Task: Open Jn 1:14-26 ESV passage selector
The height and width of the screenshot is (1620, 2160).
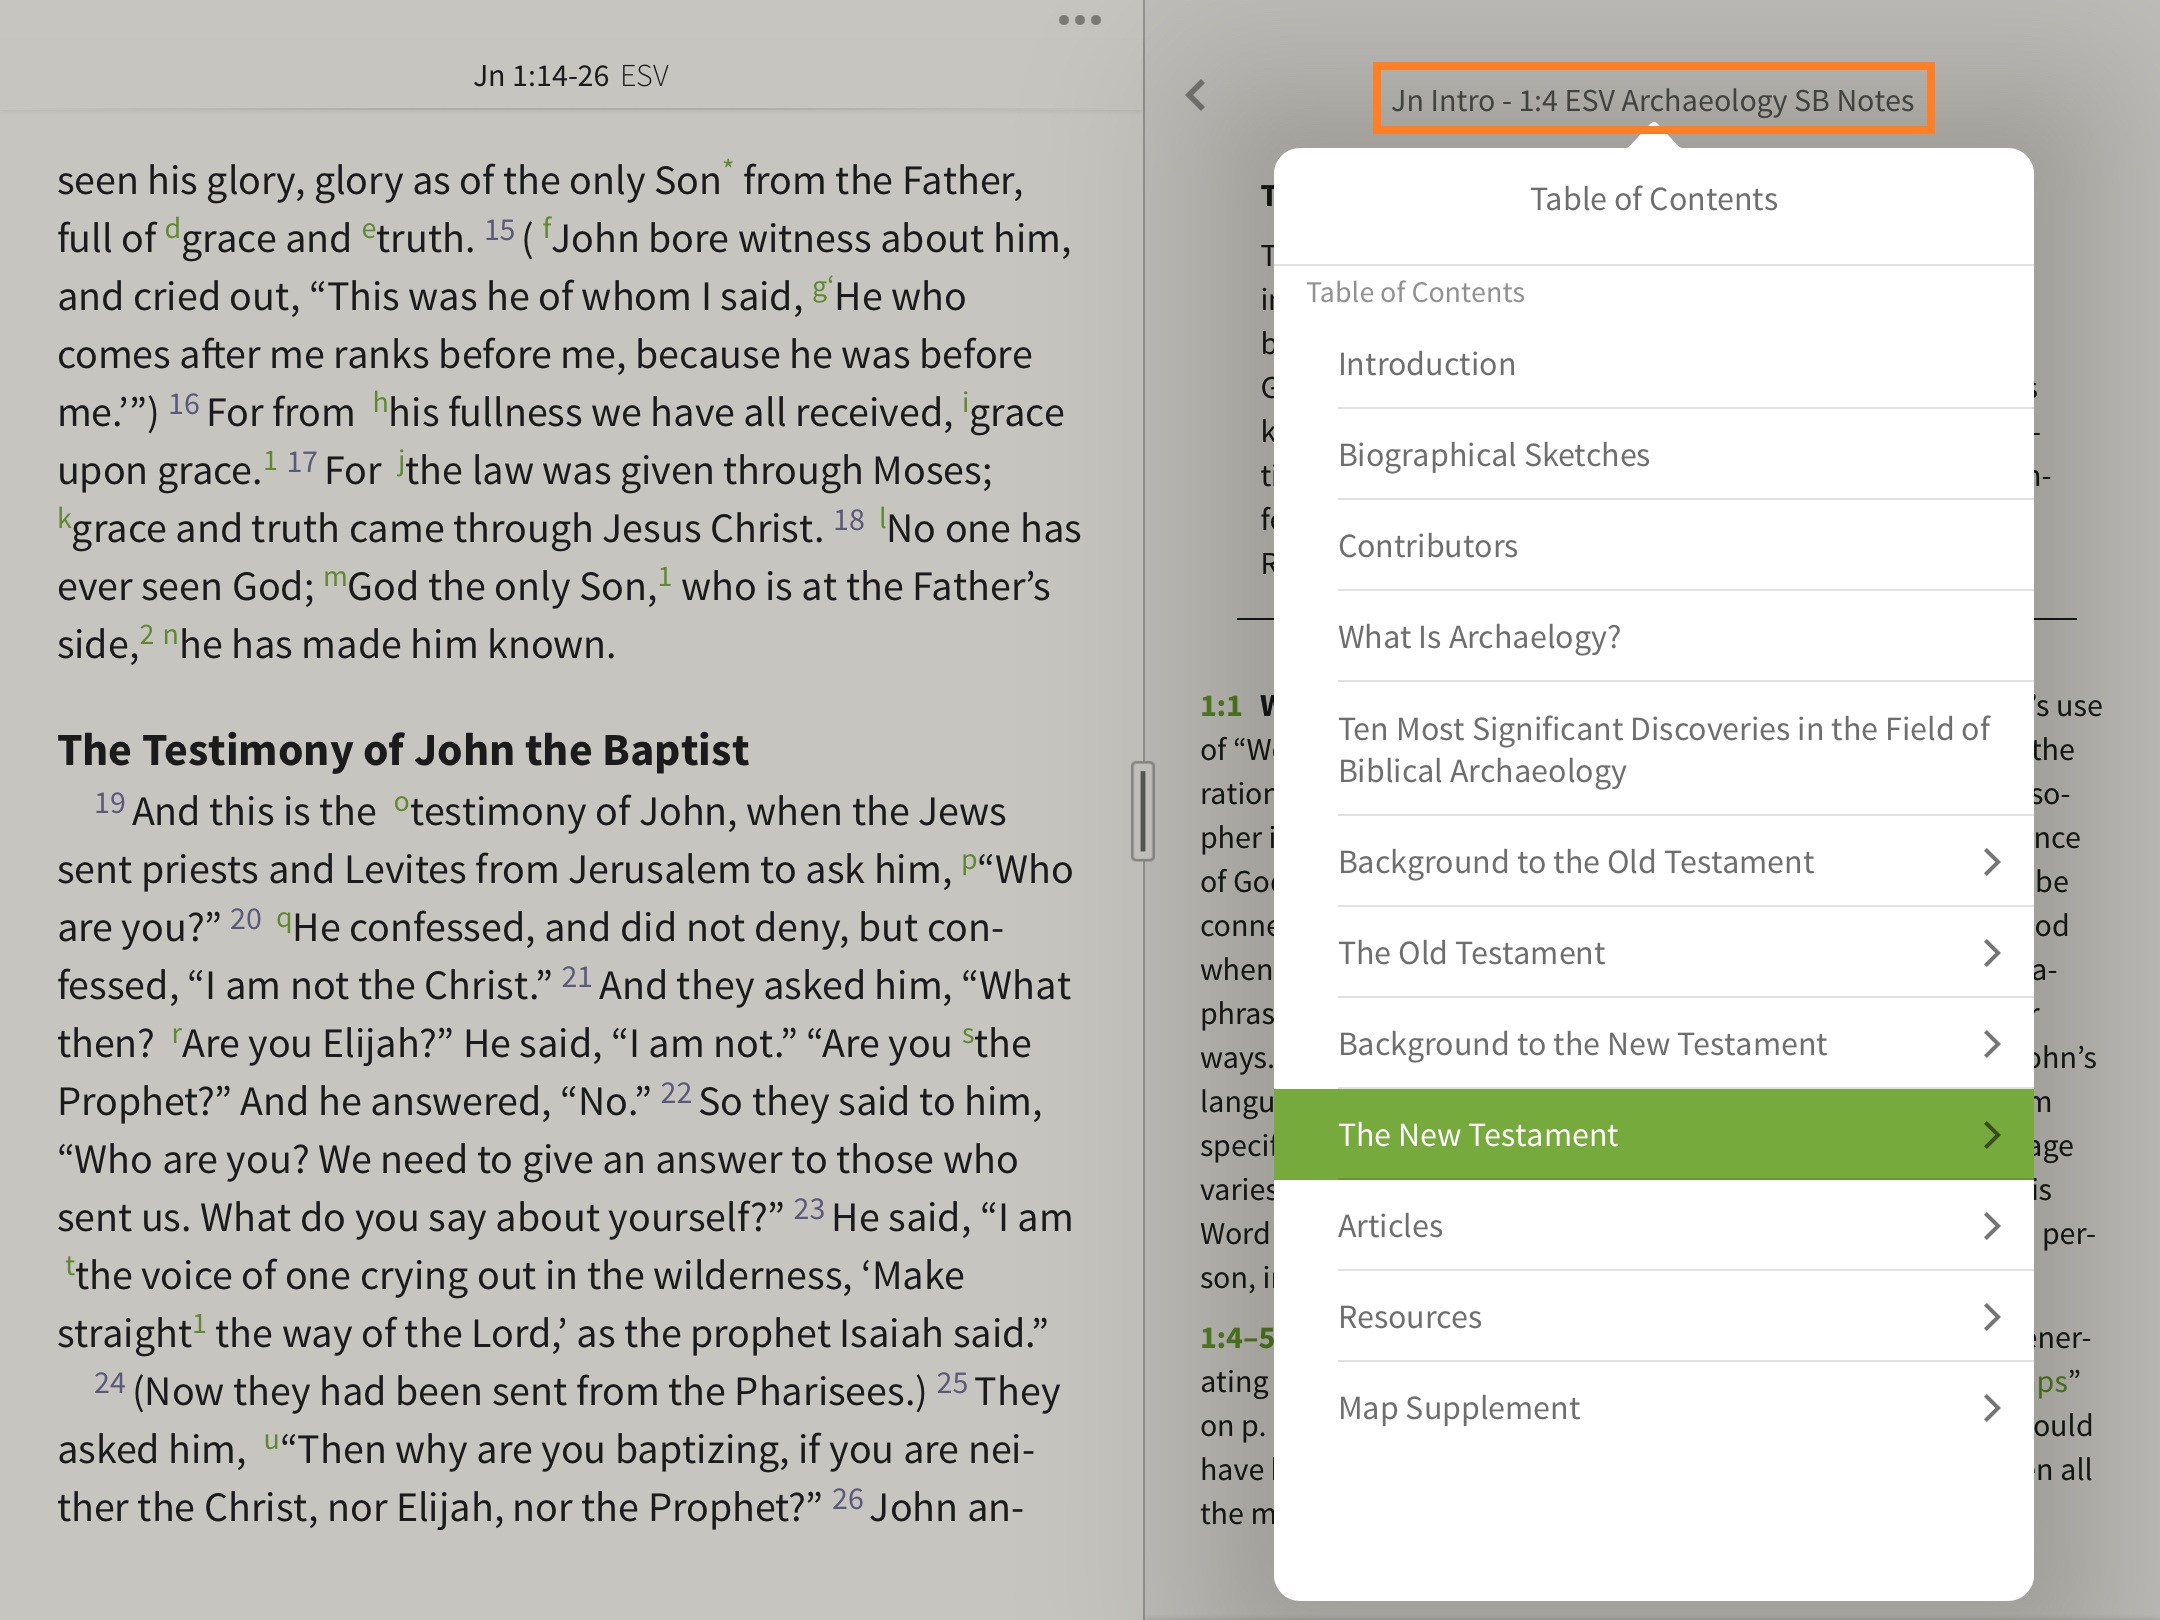Action: point(571,76)
